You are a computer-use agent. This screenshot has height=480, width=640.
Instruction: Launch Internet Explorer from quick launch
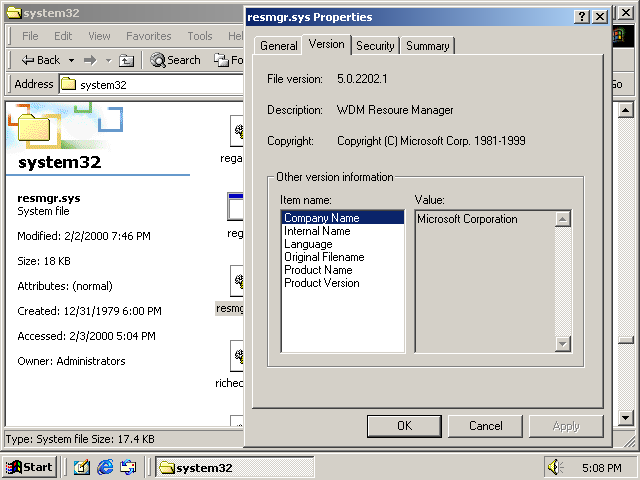pos(105,467)
